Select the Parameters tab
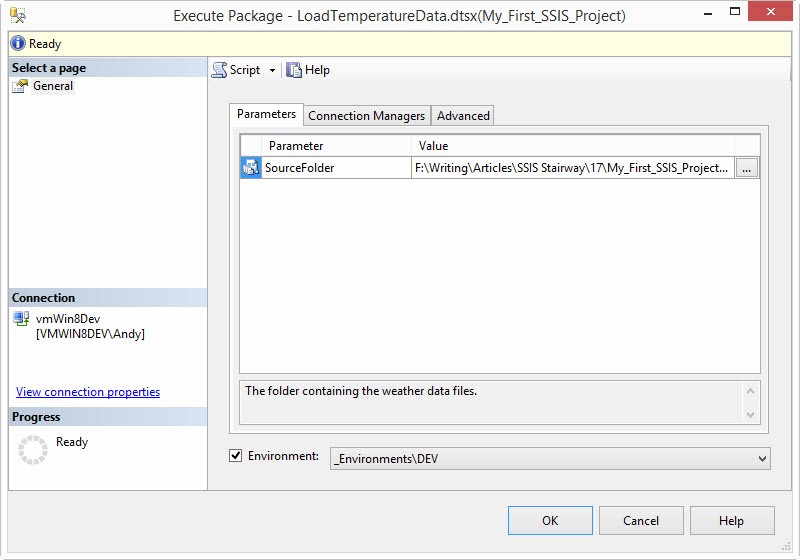The width and height of the screenshot is (800, 560). [266, 115]
